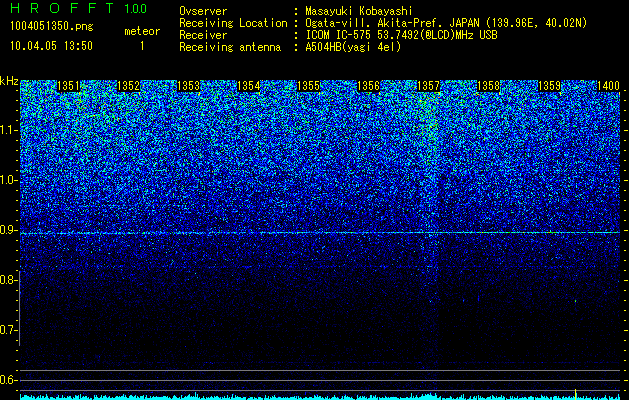Viewport: 629px width, 400px height.
Task: Click the 1356 time marker
Action: [368, 86]
